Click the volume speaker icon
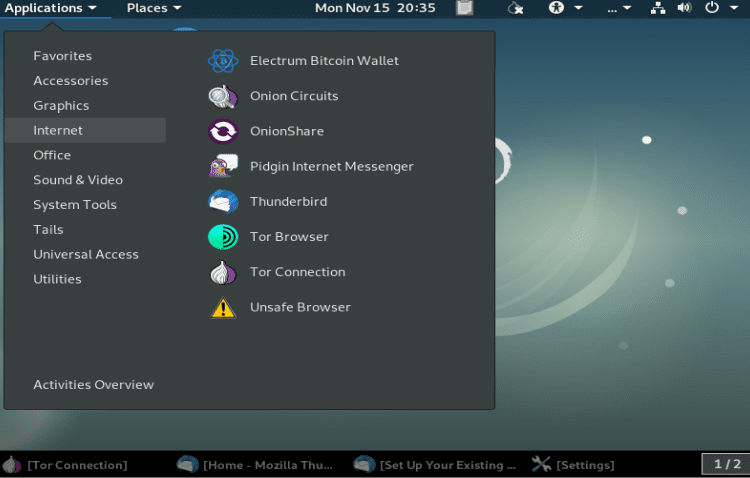750x478 pixels. pyautogui.click(x=684, y=8)
